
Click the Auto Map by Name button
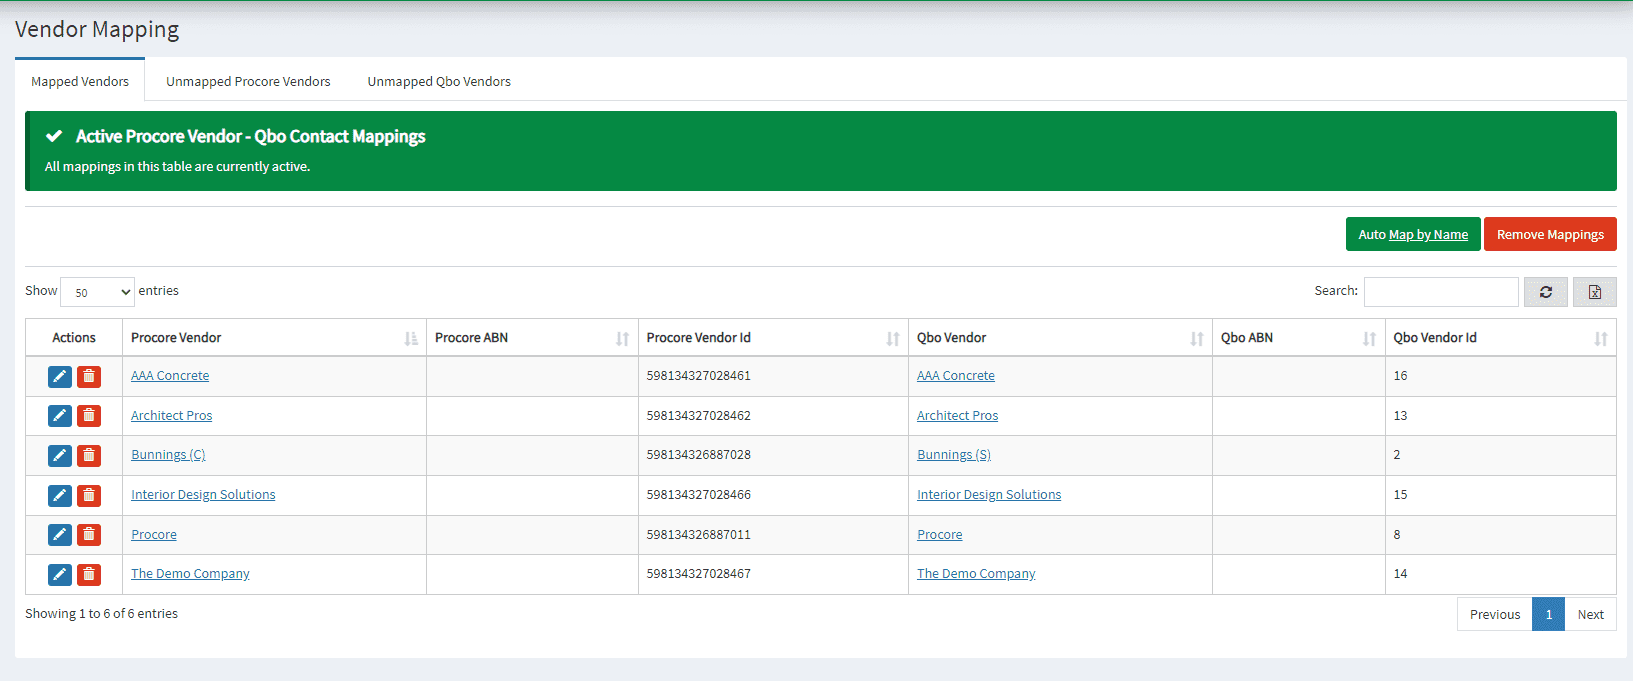[x=1412, y=235]
